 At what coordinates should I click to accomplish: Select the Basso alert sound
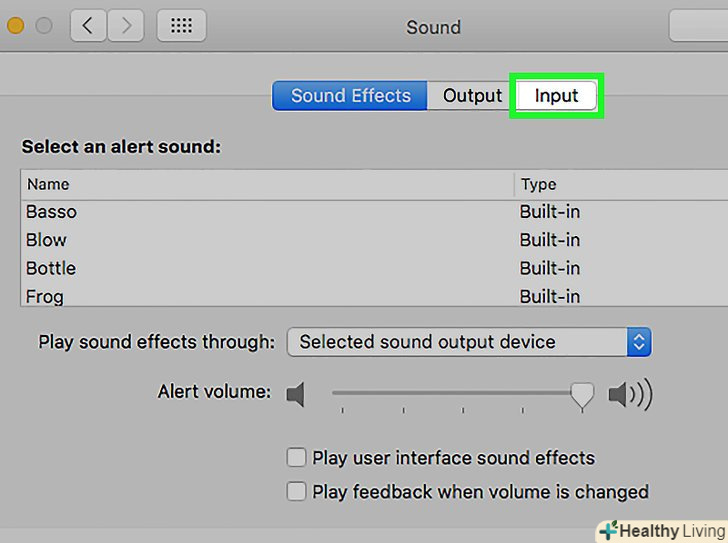click(51, 212)
